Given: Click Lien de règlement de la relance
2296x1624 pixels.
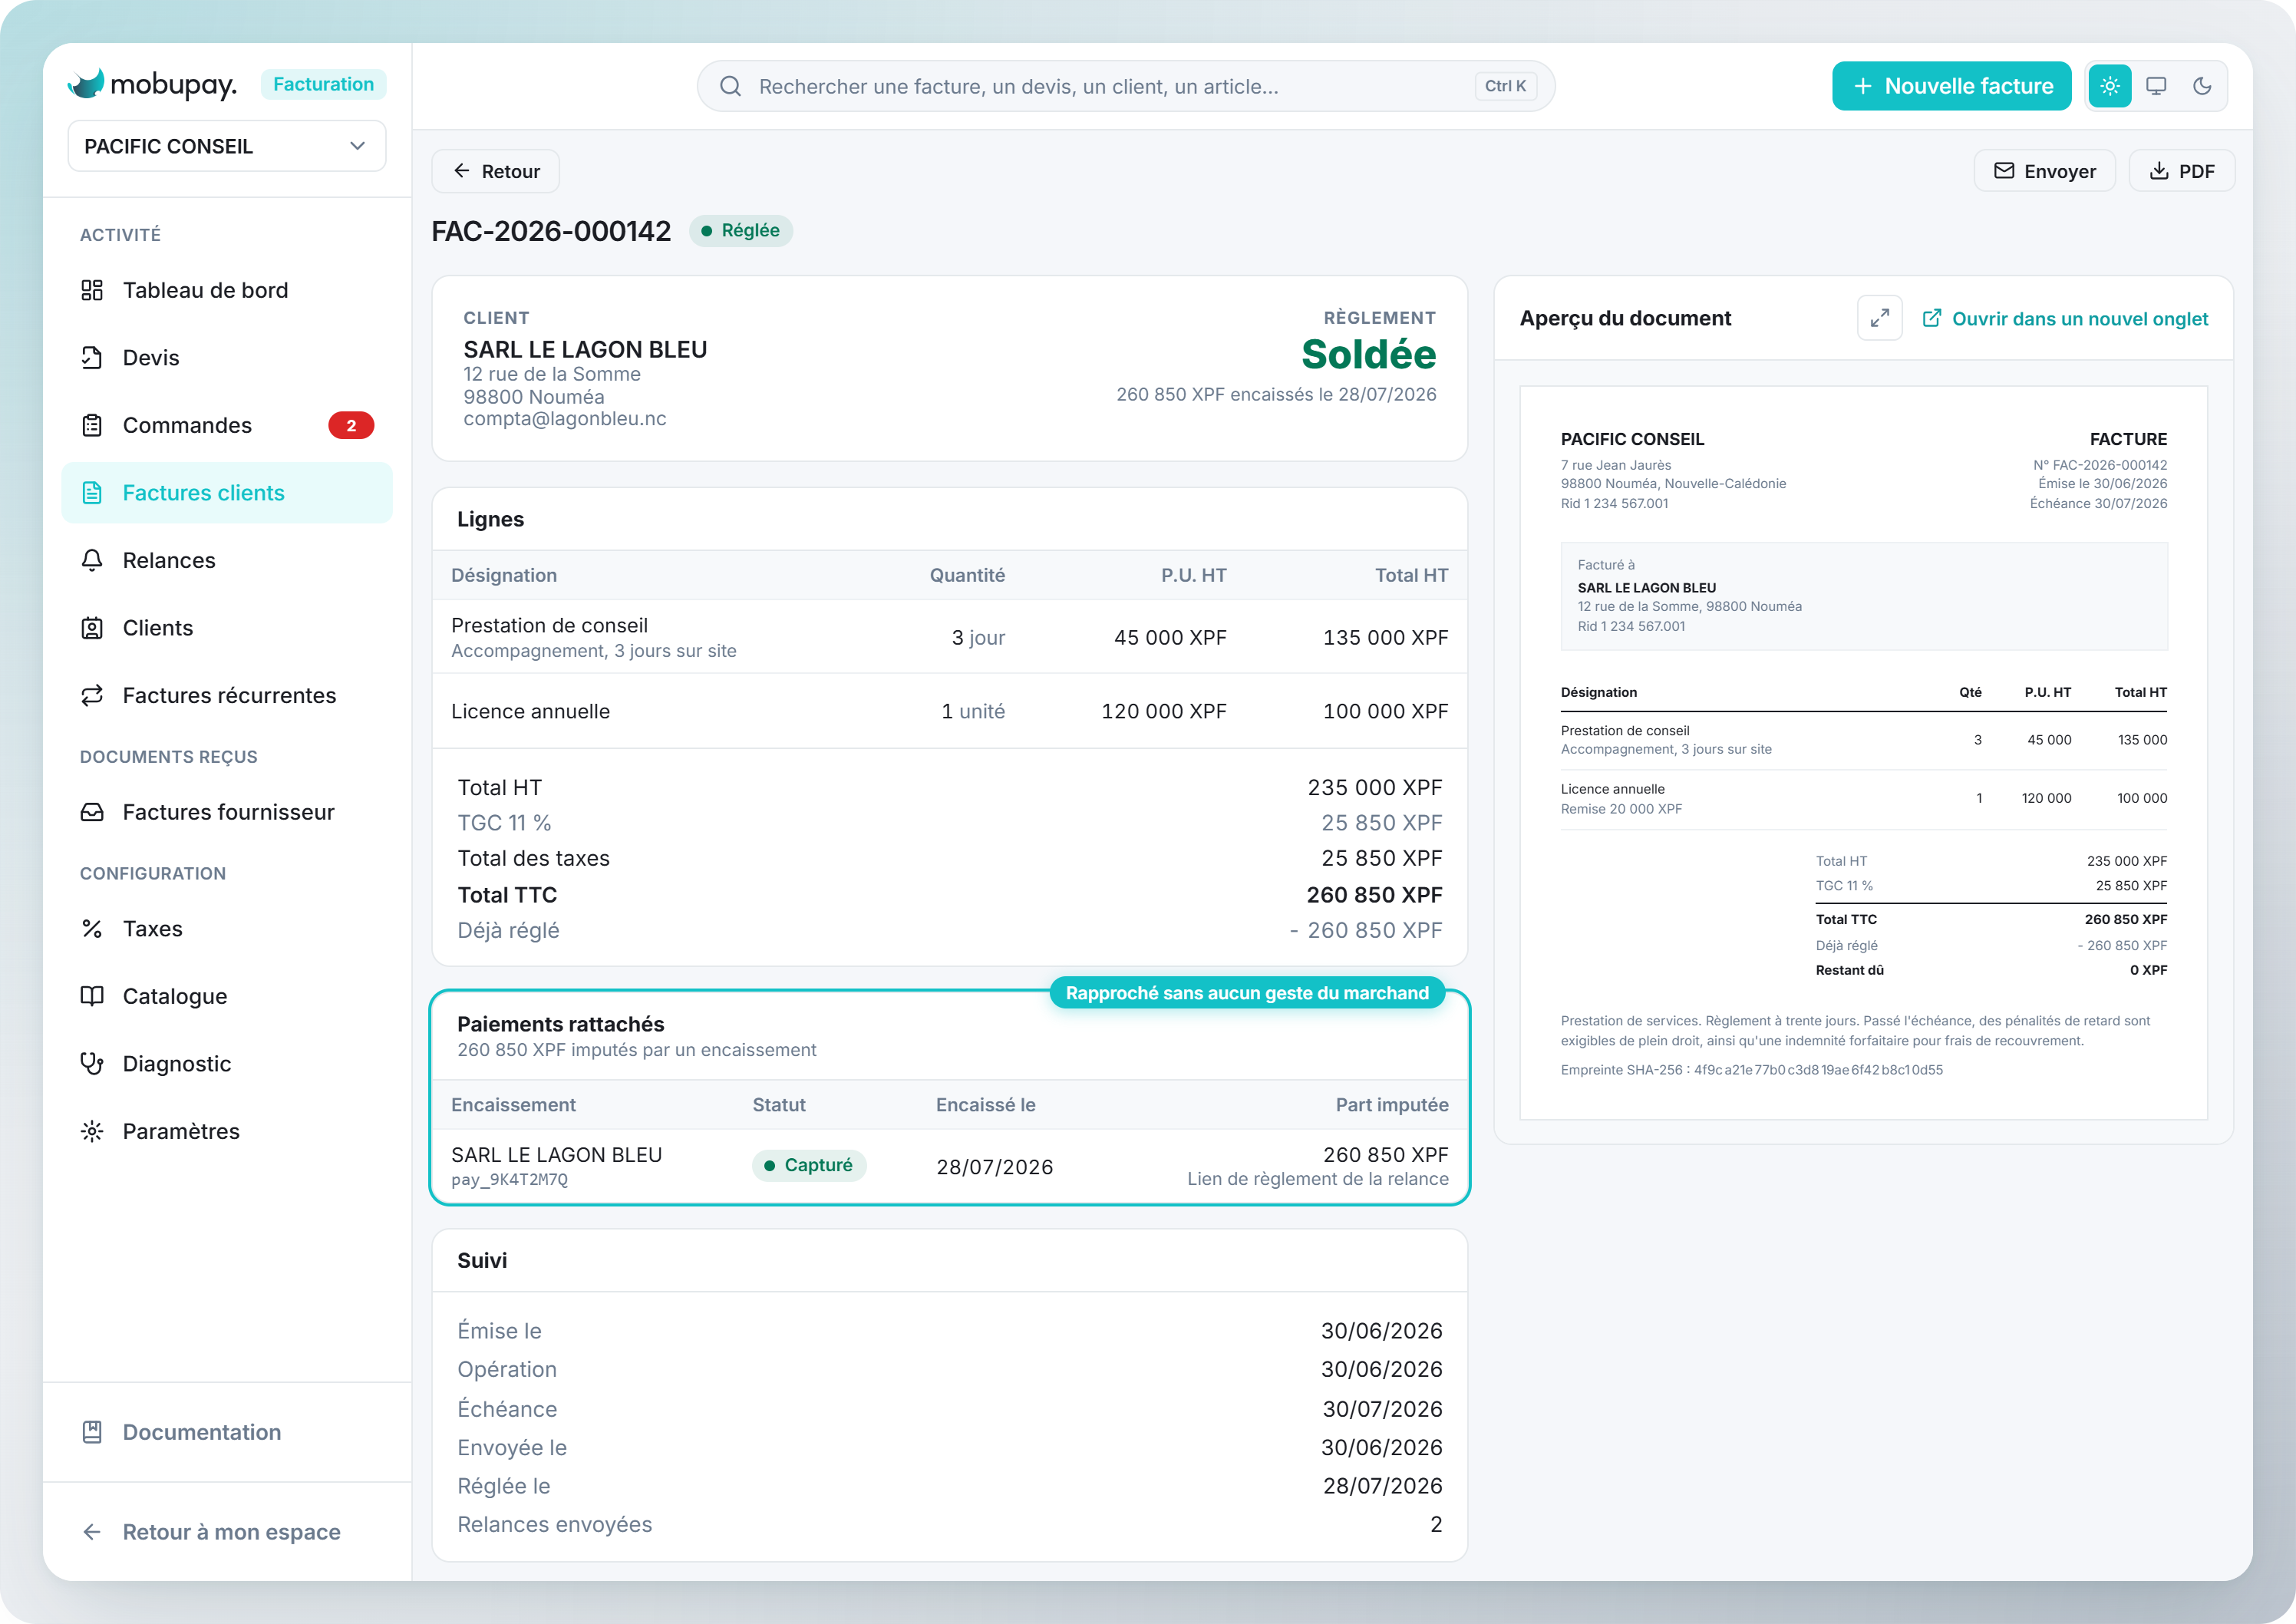Looking at the screenshot, I should pos(1317,1179).
